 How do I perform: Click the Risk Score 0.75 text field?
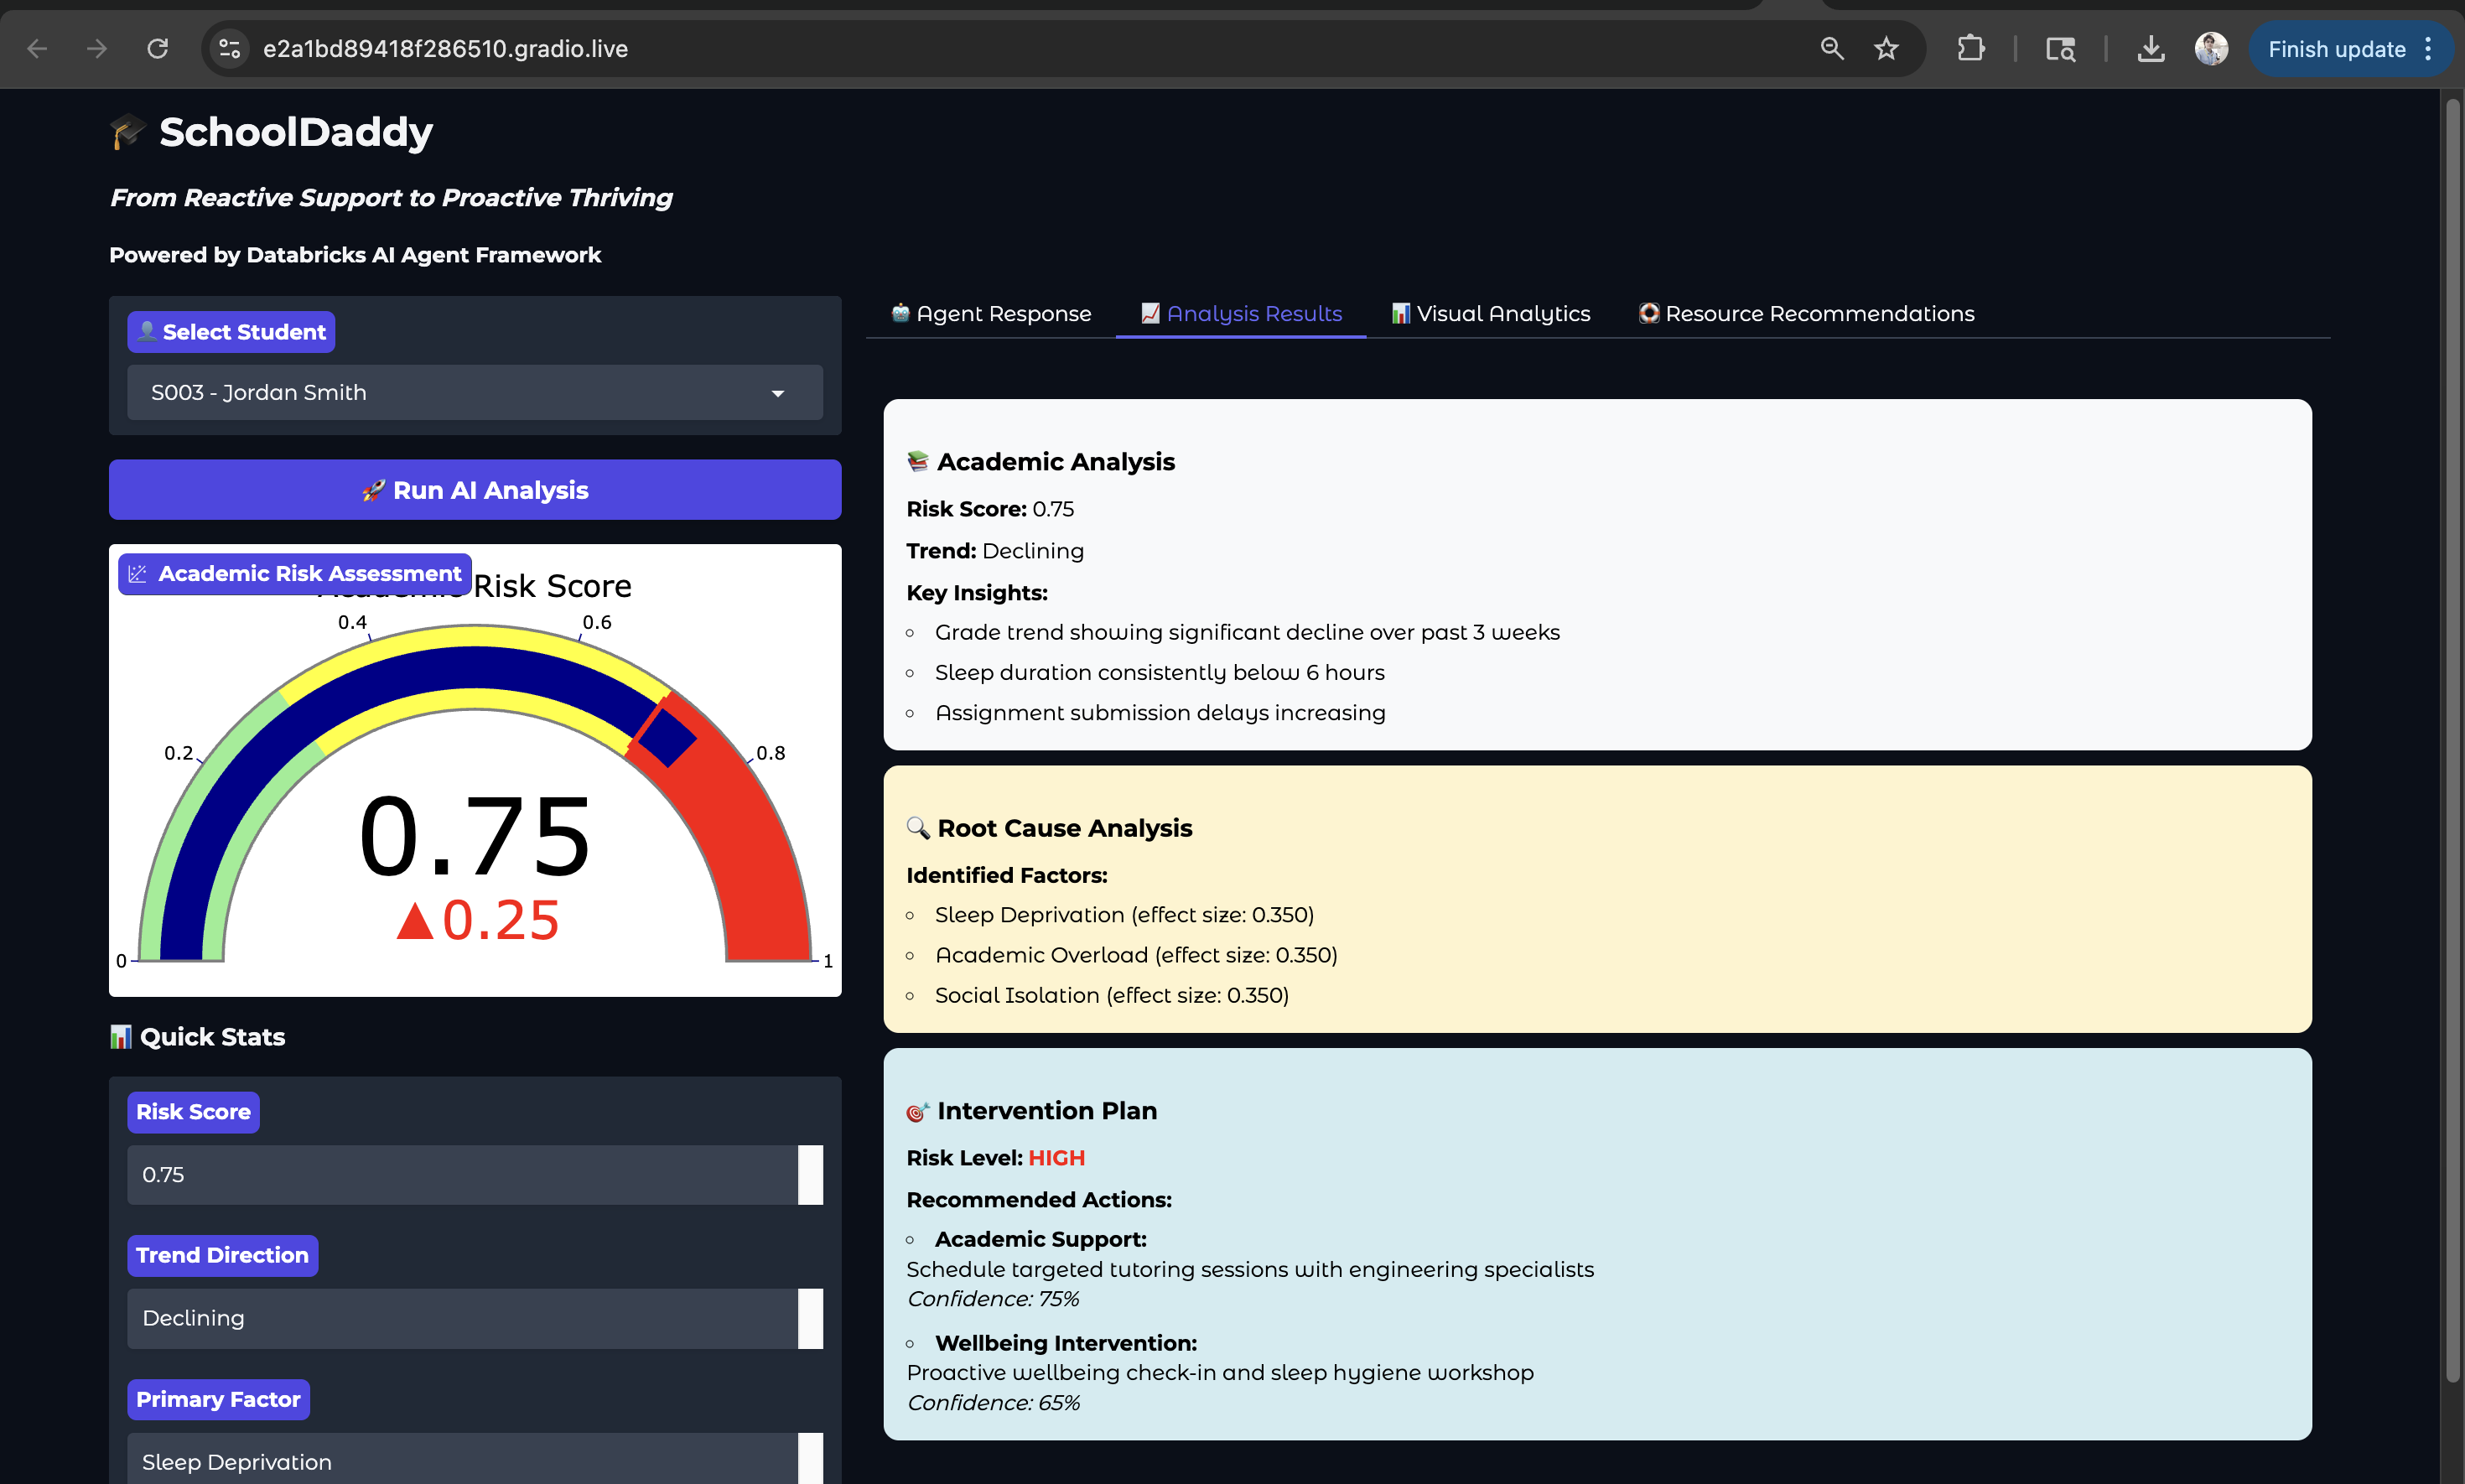(x=462, y=1175)
